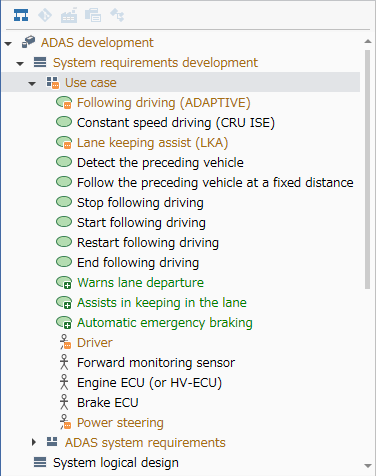Select Engine ECU (or HV-ECU) label
Viewport: 376px width, 476px height.
149,383
